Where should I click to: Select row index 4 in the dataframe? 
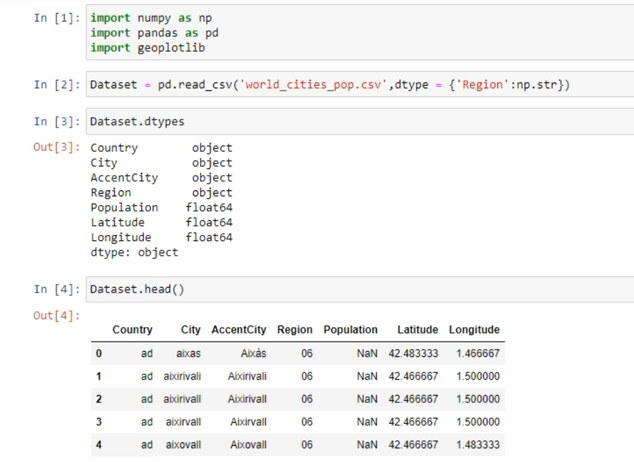coord(99,444)
